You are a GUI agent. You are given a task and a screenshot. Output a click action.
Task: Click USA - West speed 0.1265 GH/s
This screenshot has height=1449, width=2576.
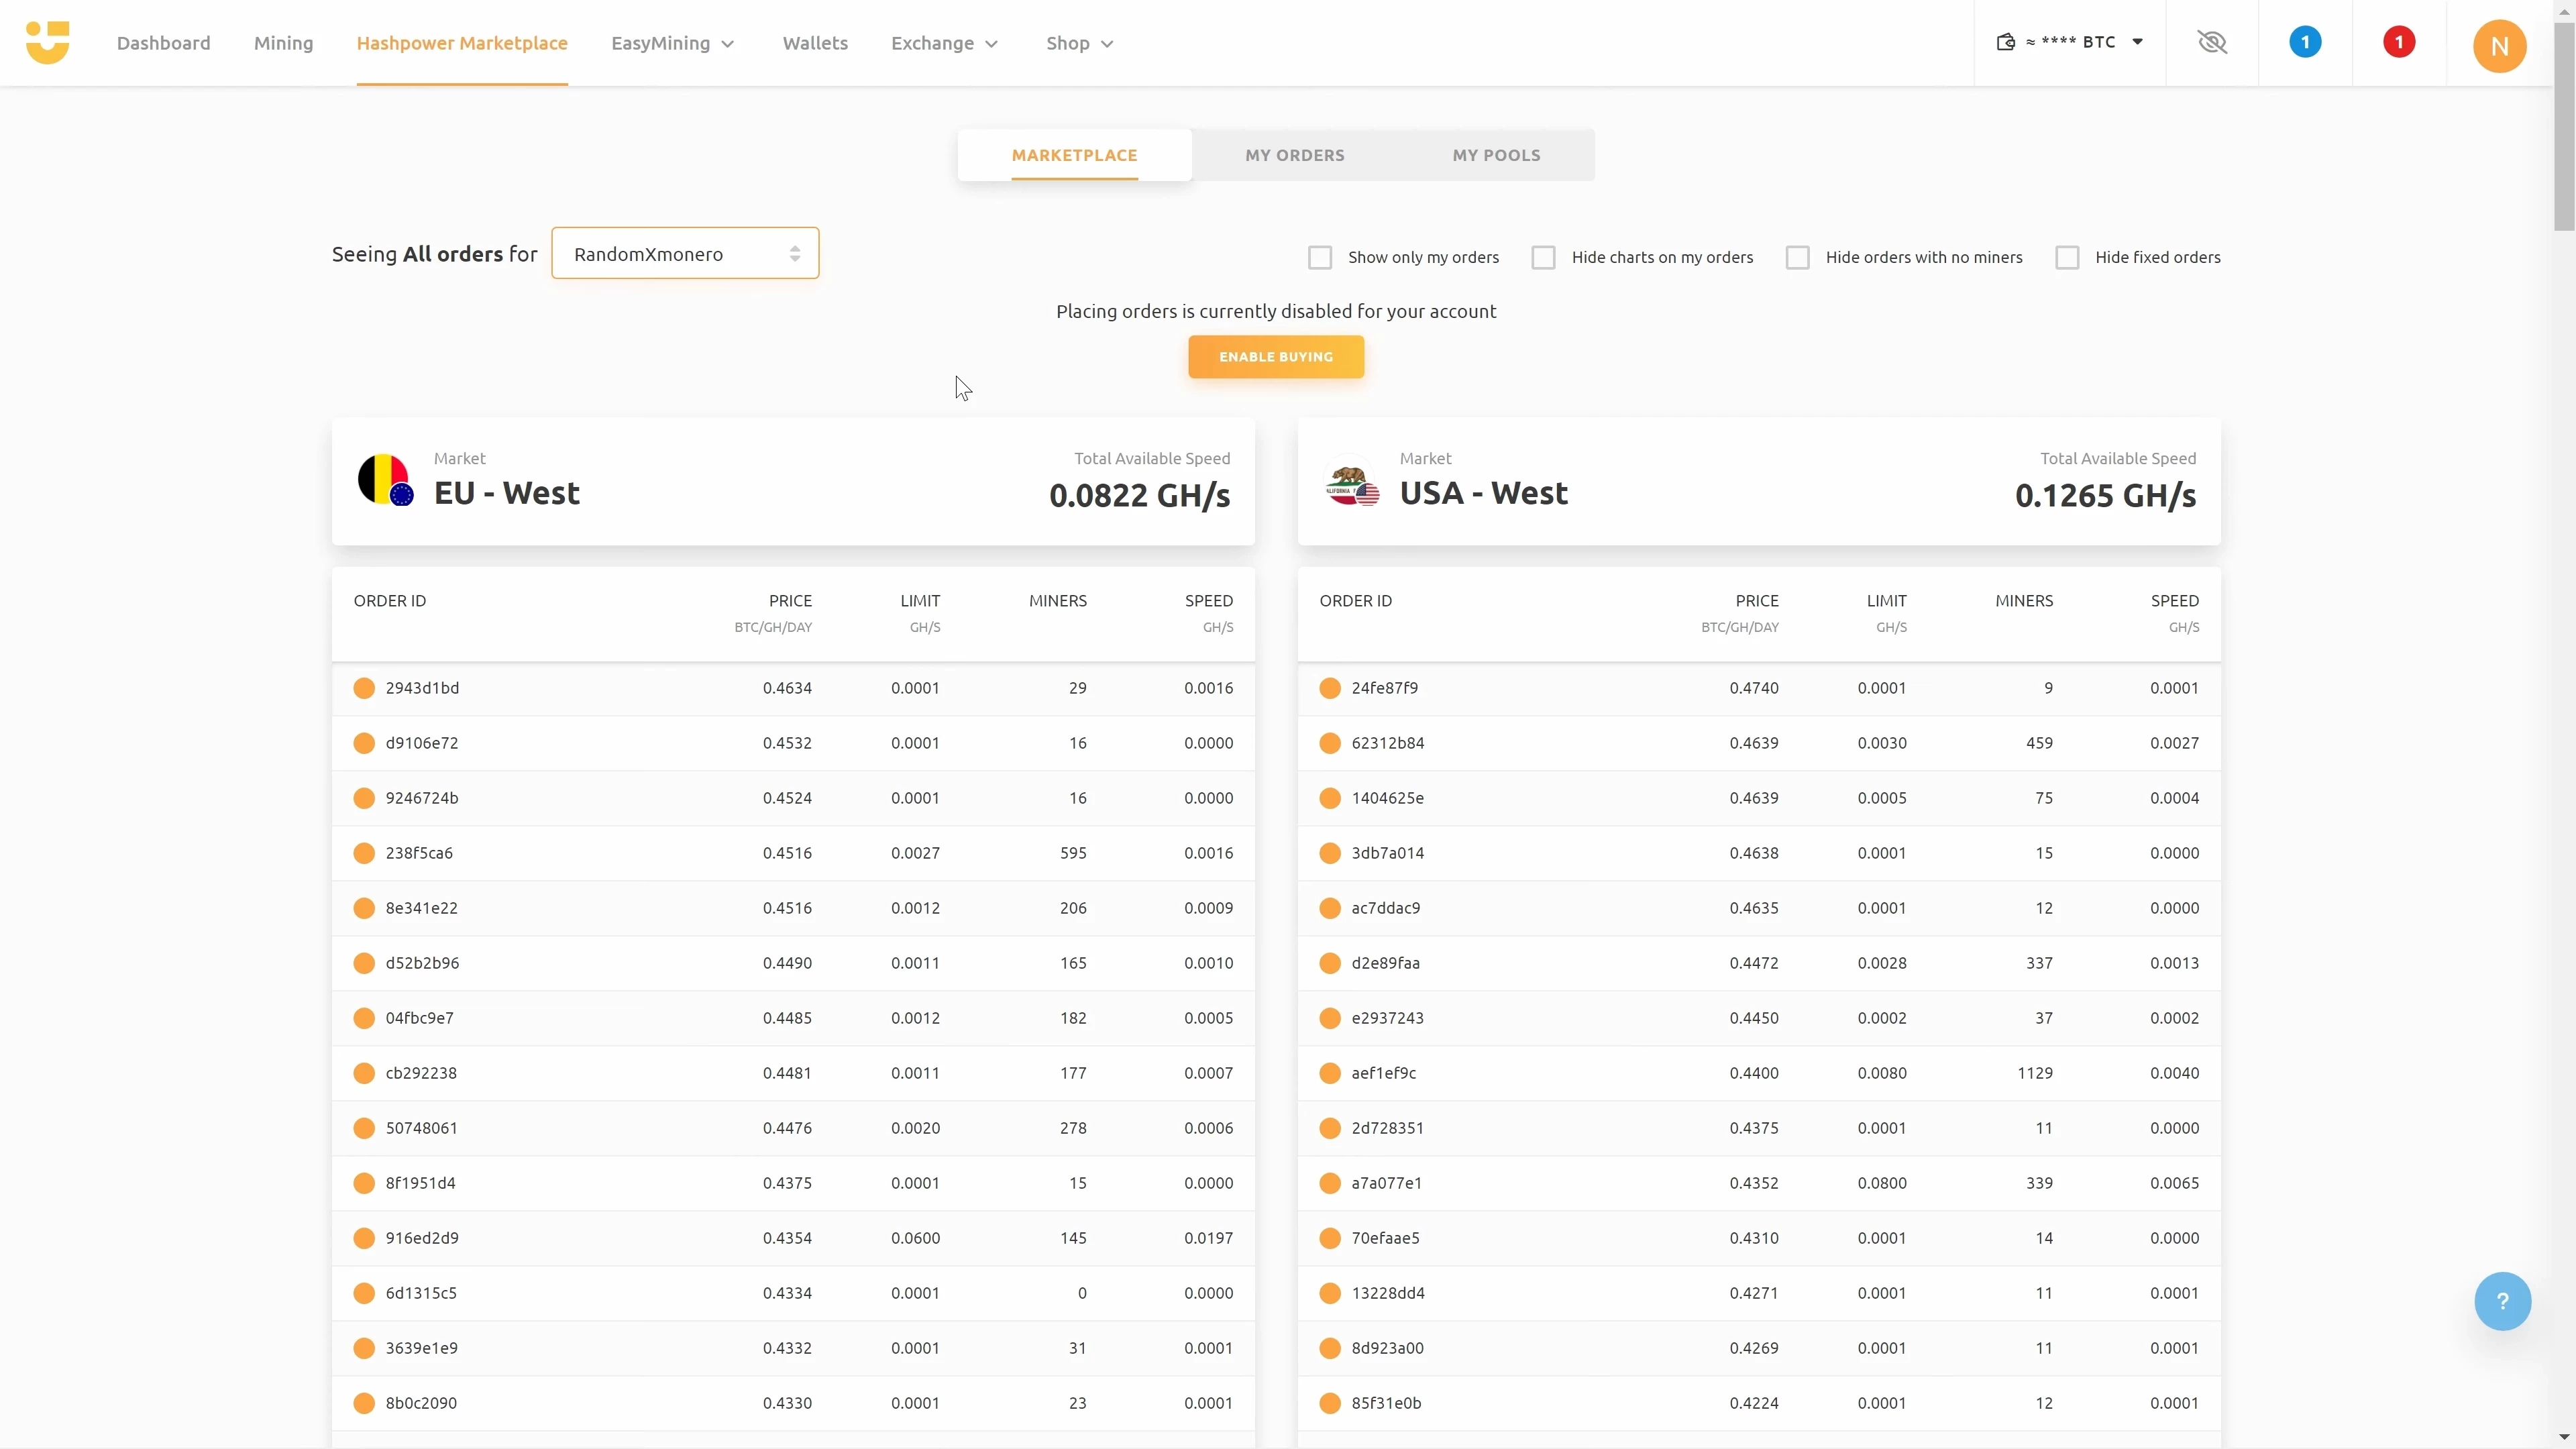click(x=2106, y=495)
